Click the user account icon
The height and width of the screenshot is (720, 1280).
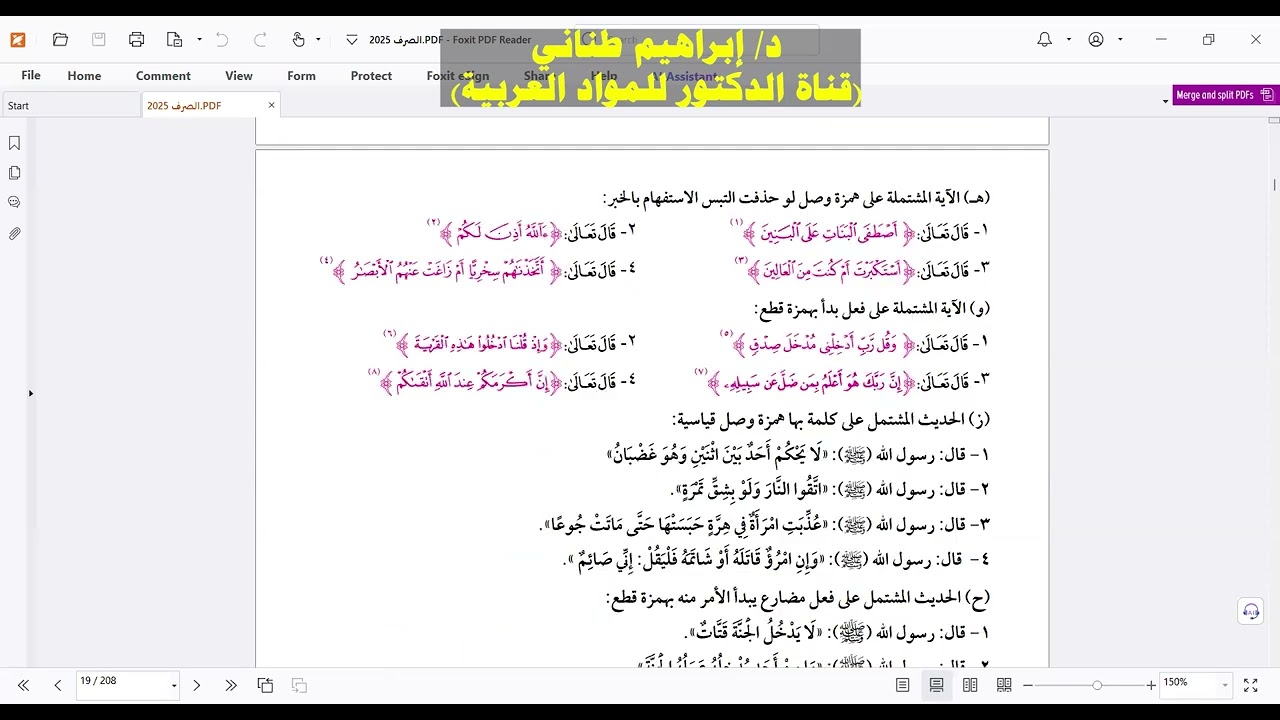coord(1096,40)
